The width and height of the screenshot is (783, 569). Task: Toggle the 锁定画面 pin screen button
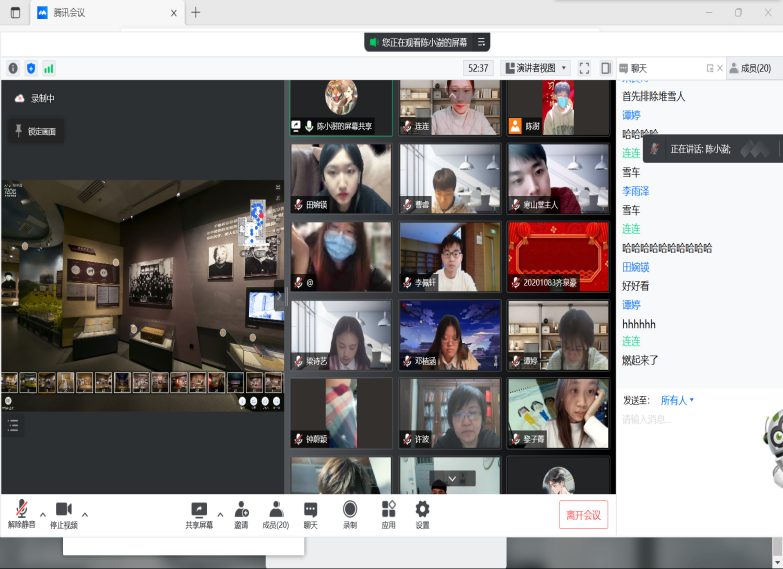35,131
